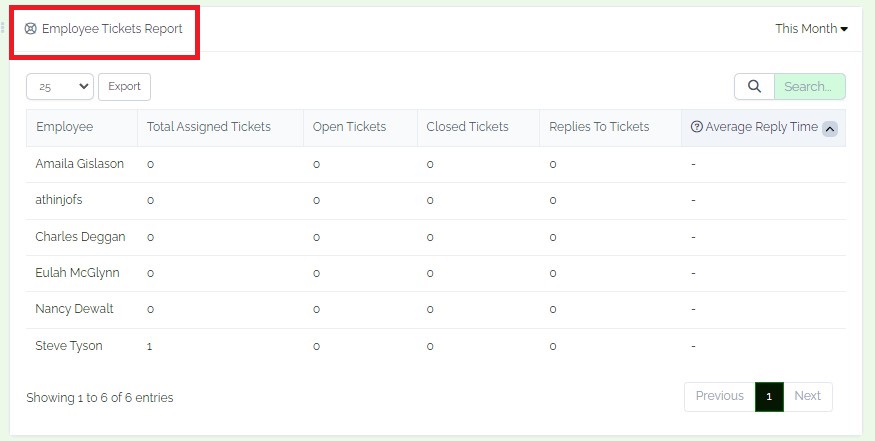Click the lifebuoy icon beside Employee Tickets Report
This screenshot has width=875, height=441.
tap(31, 28)
